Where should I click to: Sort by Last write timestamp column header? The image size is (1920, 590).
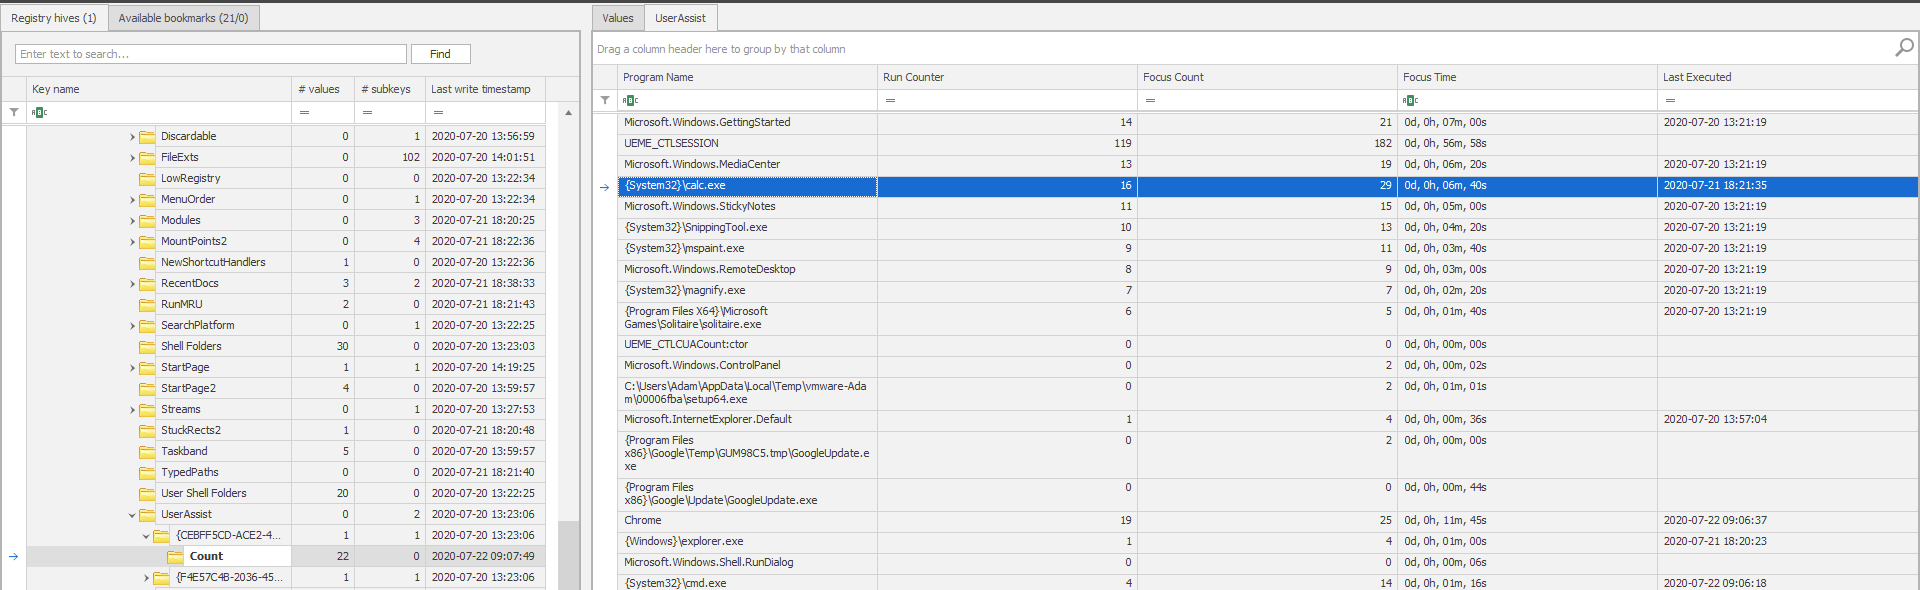481,89
